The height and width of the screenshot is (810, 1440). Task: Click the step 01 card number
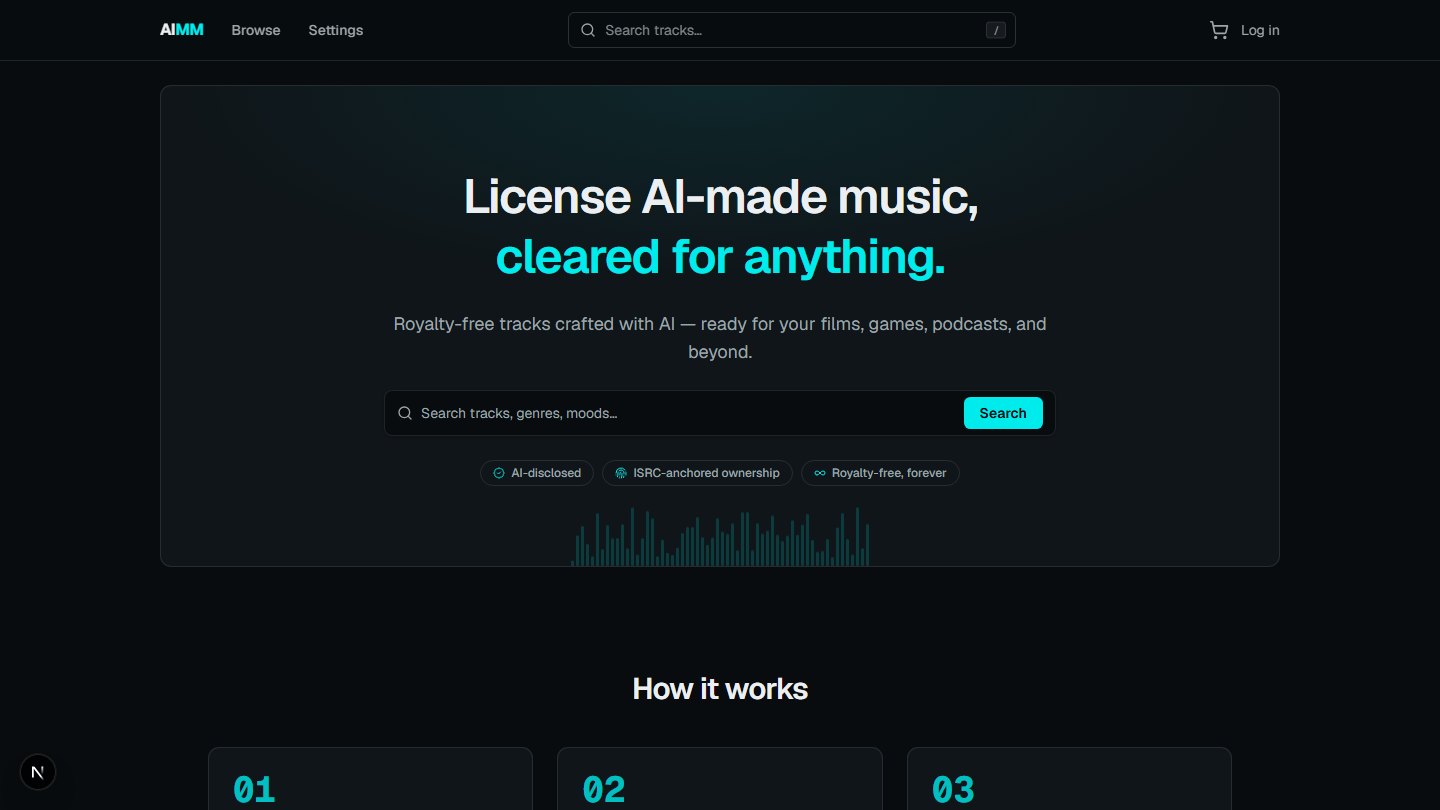pos(254,790)
